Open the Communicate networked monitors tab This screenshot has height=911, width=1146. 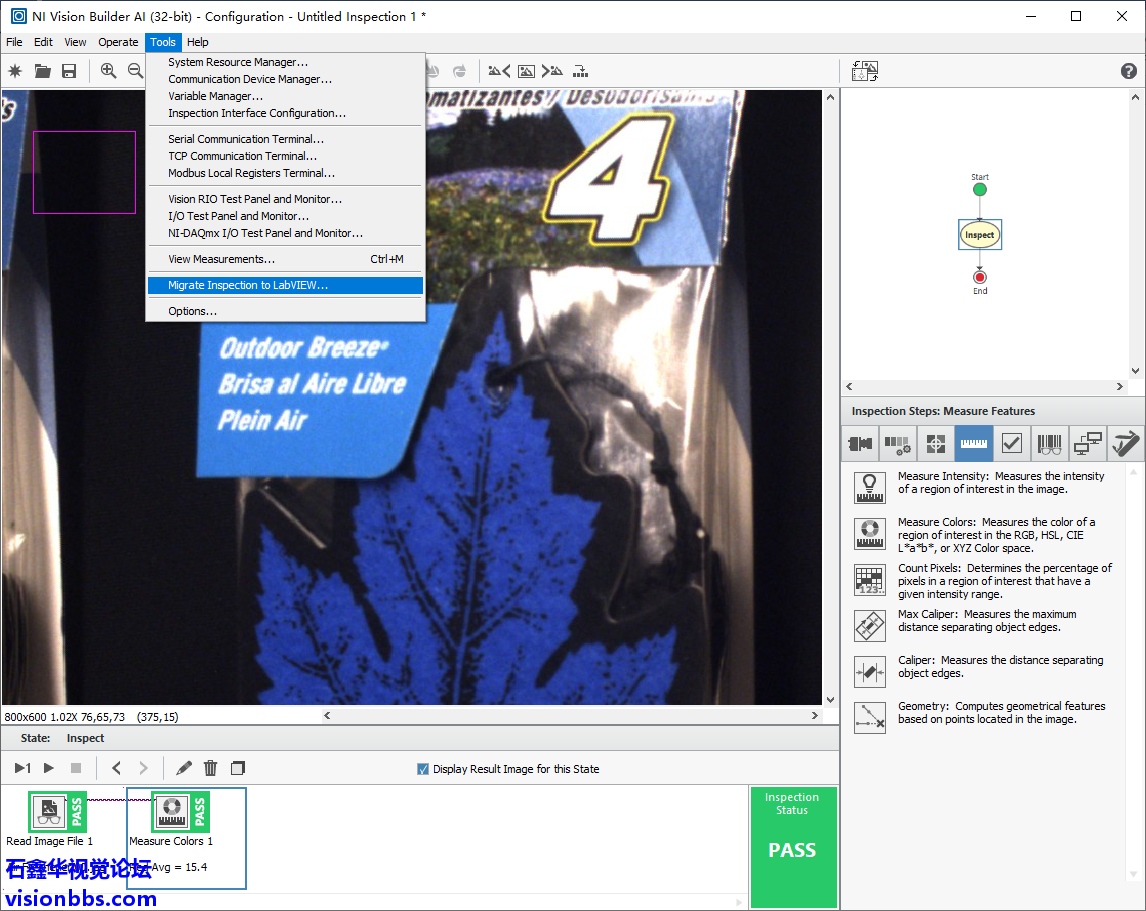pyautogui.click(x=1088, y=443)
